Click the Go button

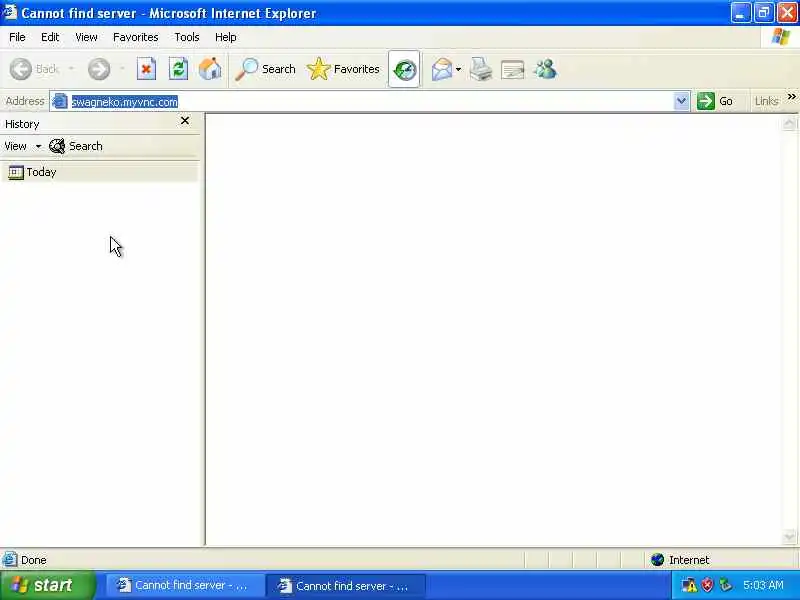[715, 101]
